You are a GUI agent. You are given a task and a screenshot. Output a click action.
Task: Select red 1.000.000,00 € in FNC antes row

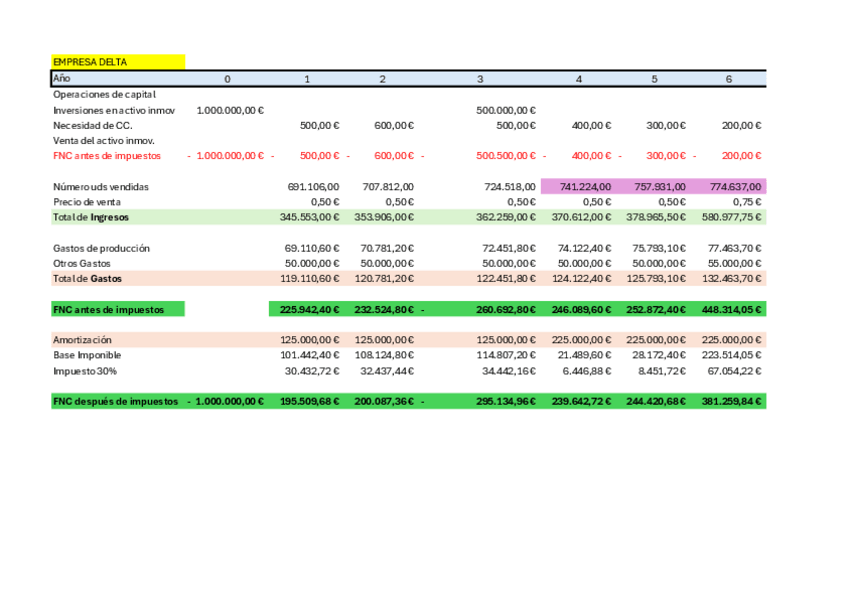230,156
